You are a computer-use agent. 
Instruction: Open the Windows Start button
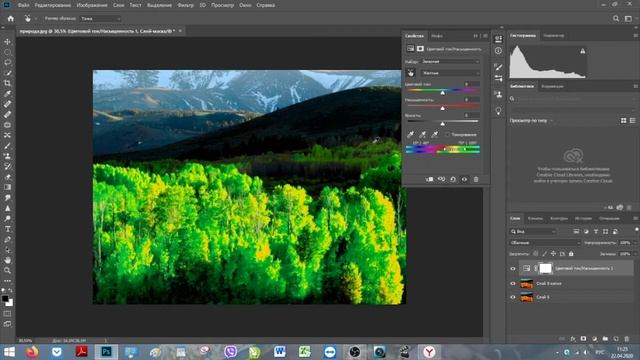9,352
